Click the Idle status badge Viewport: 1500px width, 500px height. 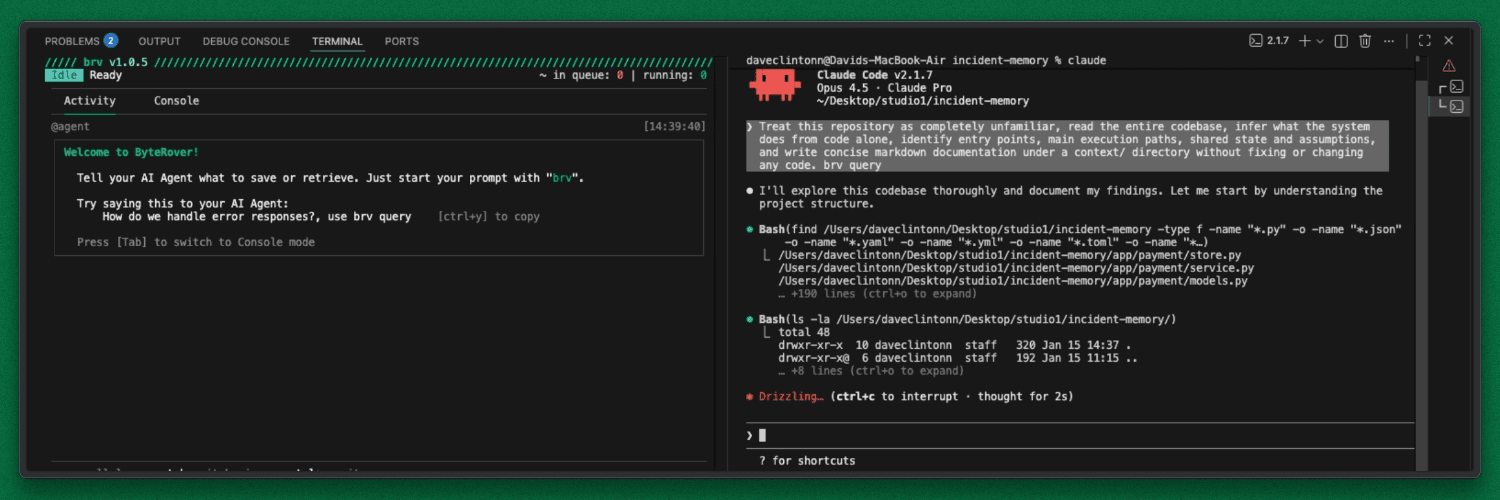click(65, 75)
